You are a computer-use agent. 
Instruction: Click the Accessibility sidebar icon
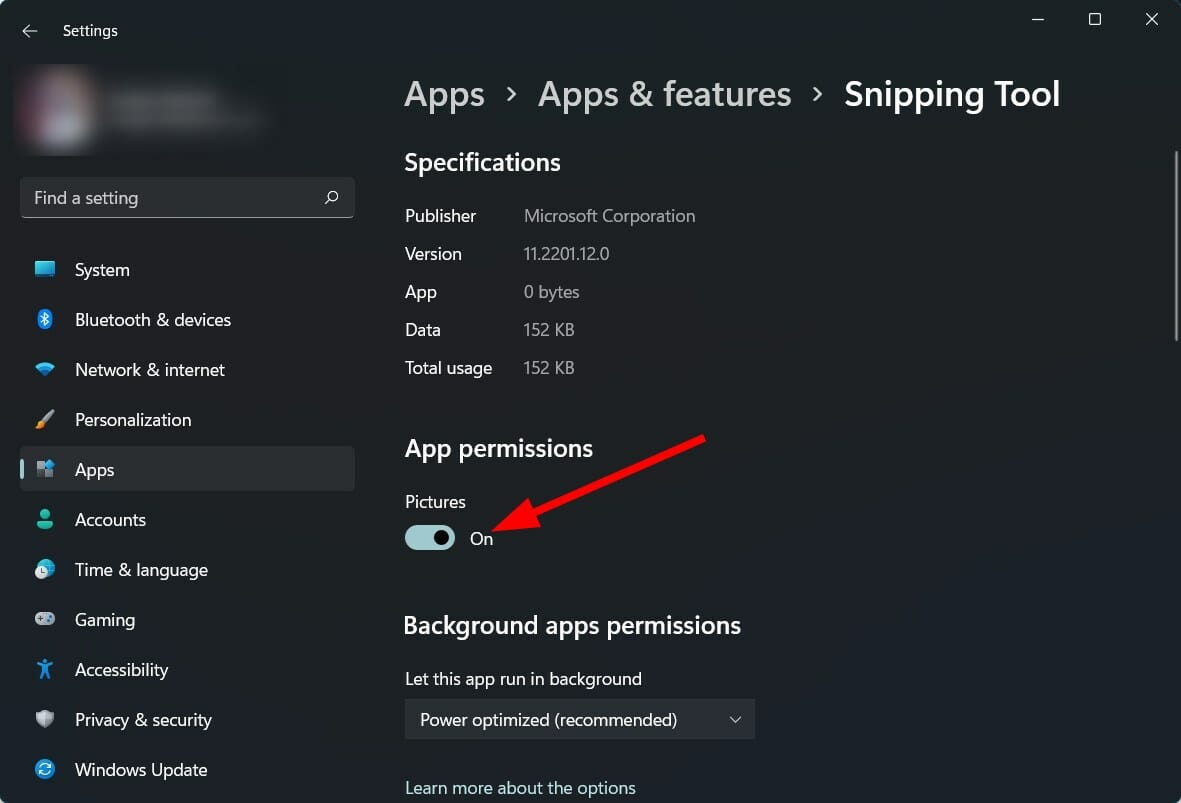(x=45, y=669)
